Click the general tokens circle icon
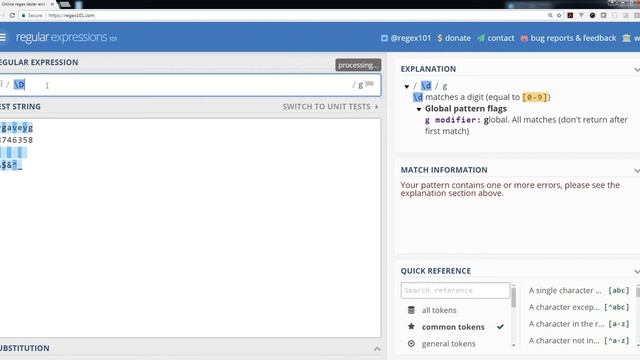This screenshot has width=640, height=360. tap(411, 344)
